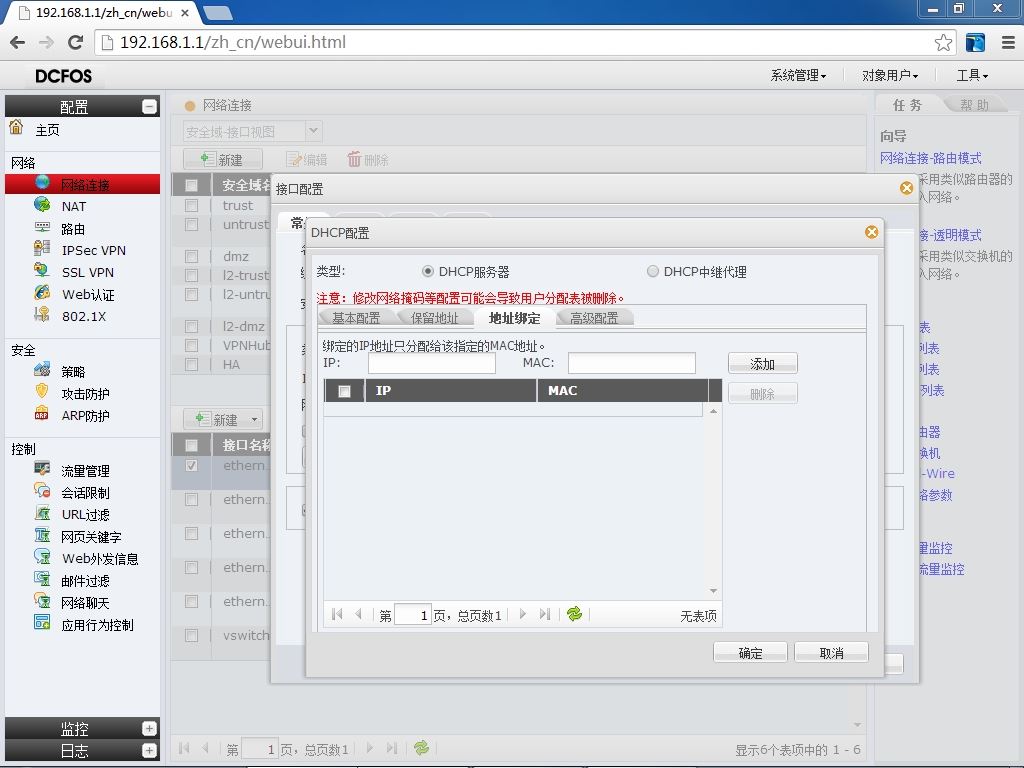Click the 邮件过滤 icon
Image resolution: width=1024 pixels, height=768 pixels.
tap(42, 579)
